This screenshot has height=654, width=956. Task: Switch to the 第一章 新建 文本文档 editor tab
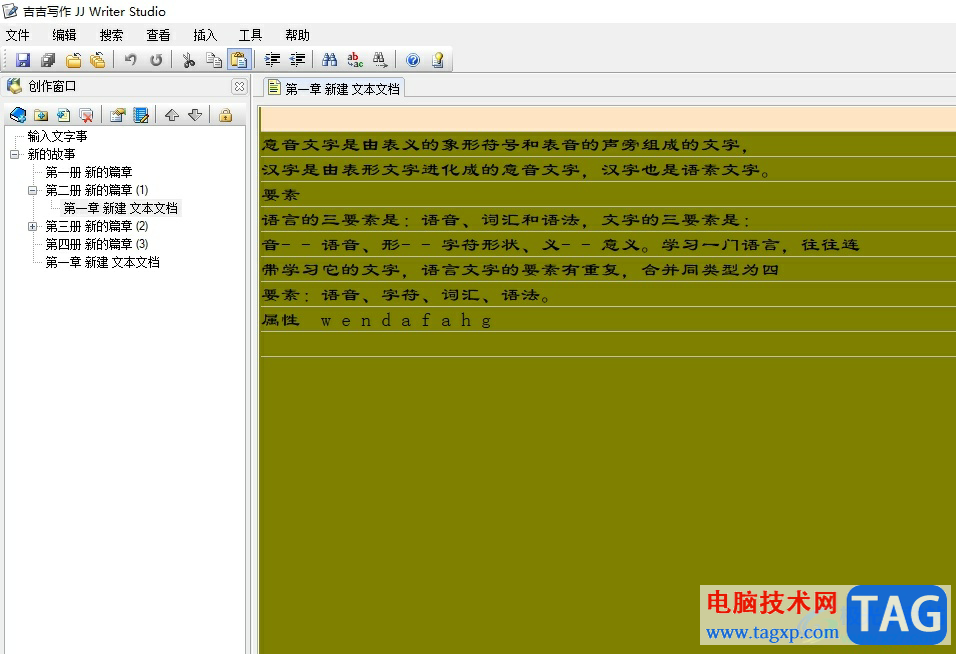[x=335, y=88]
